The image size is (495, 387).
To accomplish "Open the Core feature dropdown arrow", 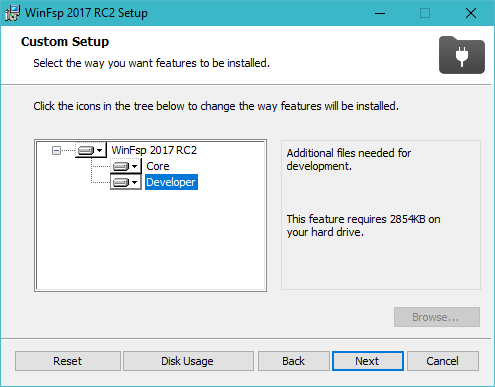I will coord(135,166).
